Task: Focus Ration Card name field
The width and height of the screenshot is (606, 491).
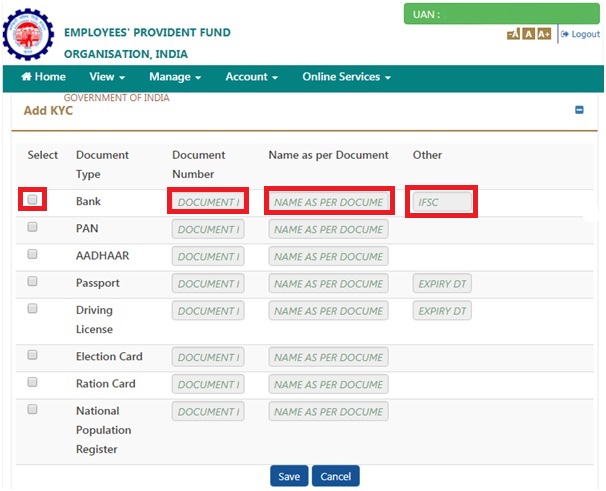Action: 329,384
